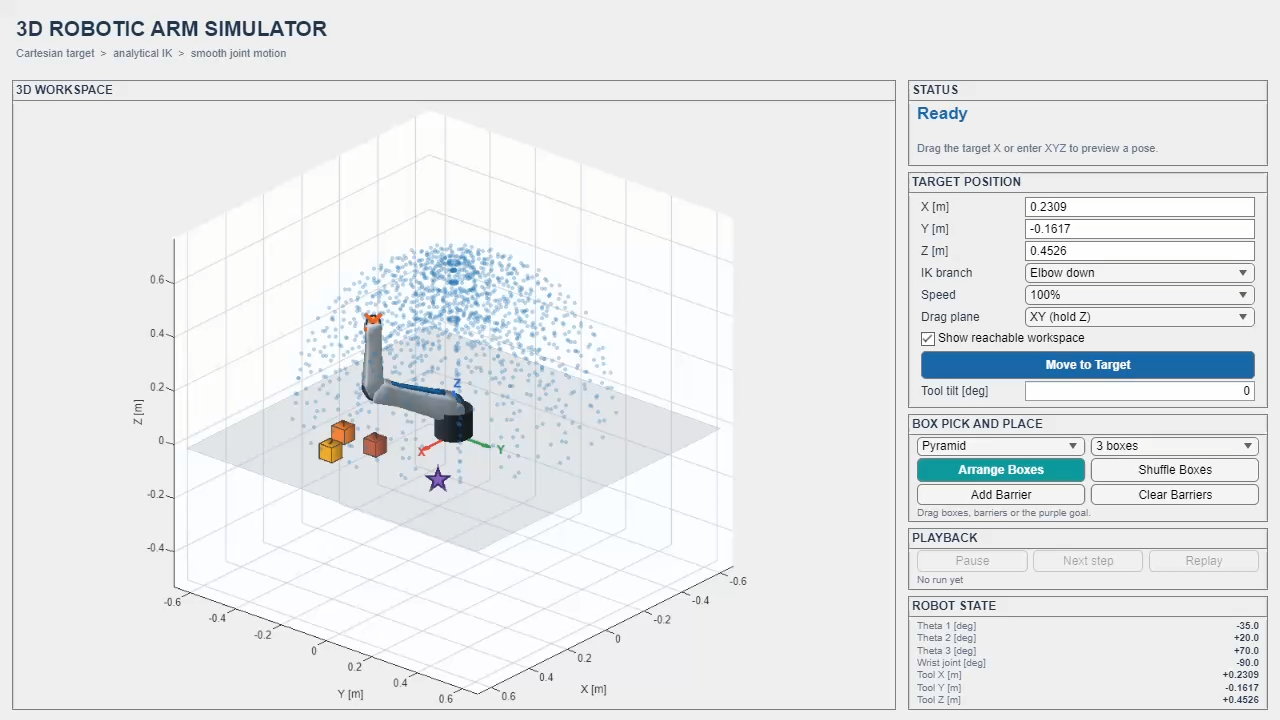Click the 'analytical IK' breadcrumb text
The height and width of the screenshot is (720, 1280).
(143, 53)
